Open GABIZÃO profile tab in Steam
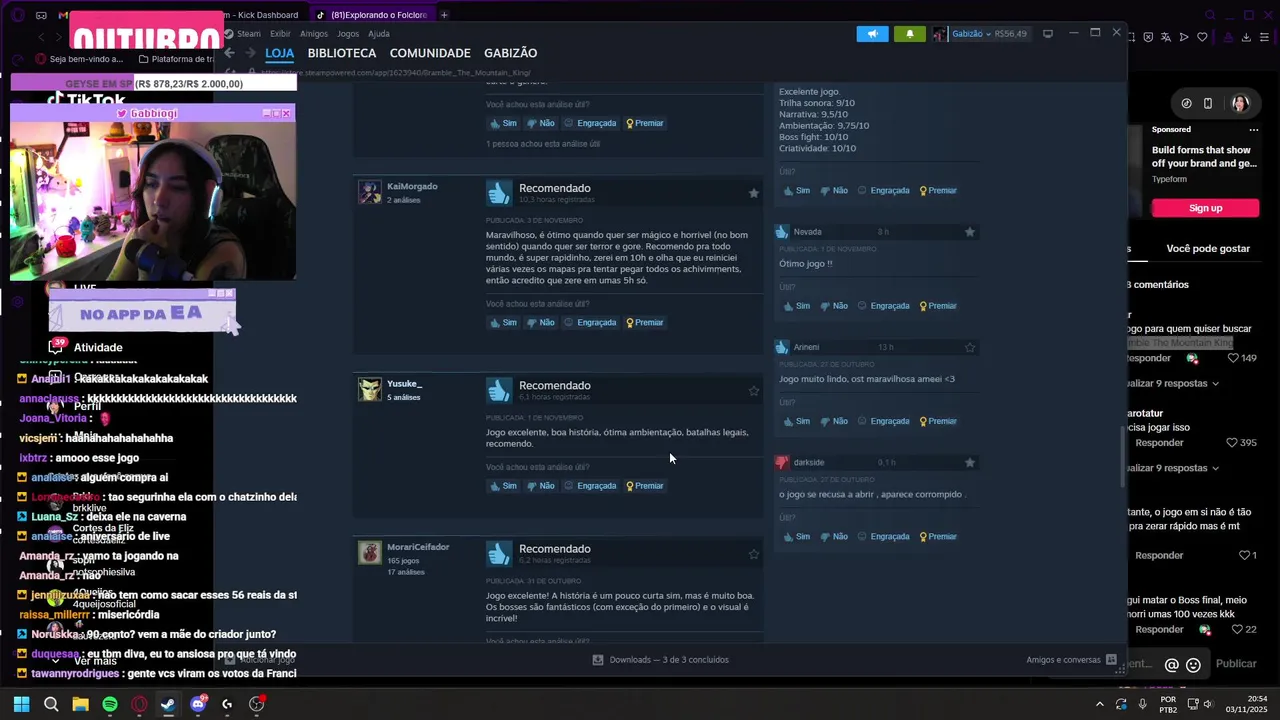This screenshot has height=720, width=1280. [x=510, y=53]
